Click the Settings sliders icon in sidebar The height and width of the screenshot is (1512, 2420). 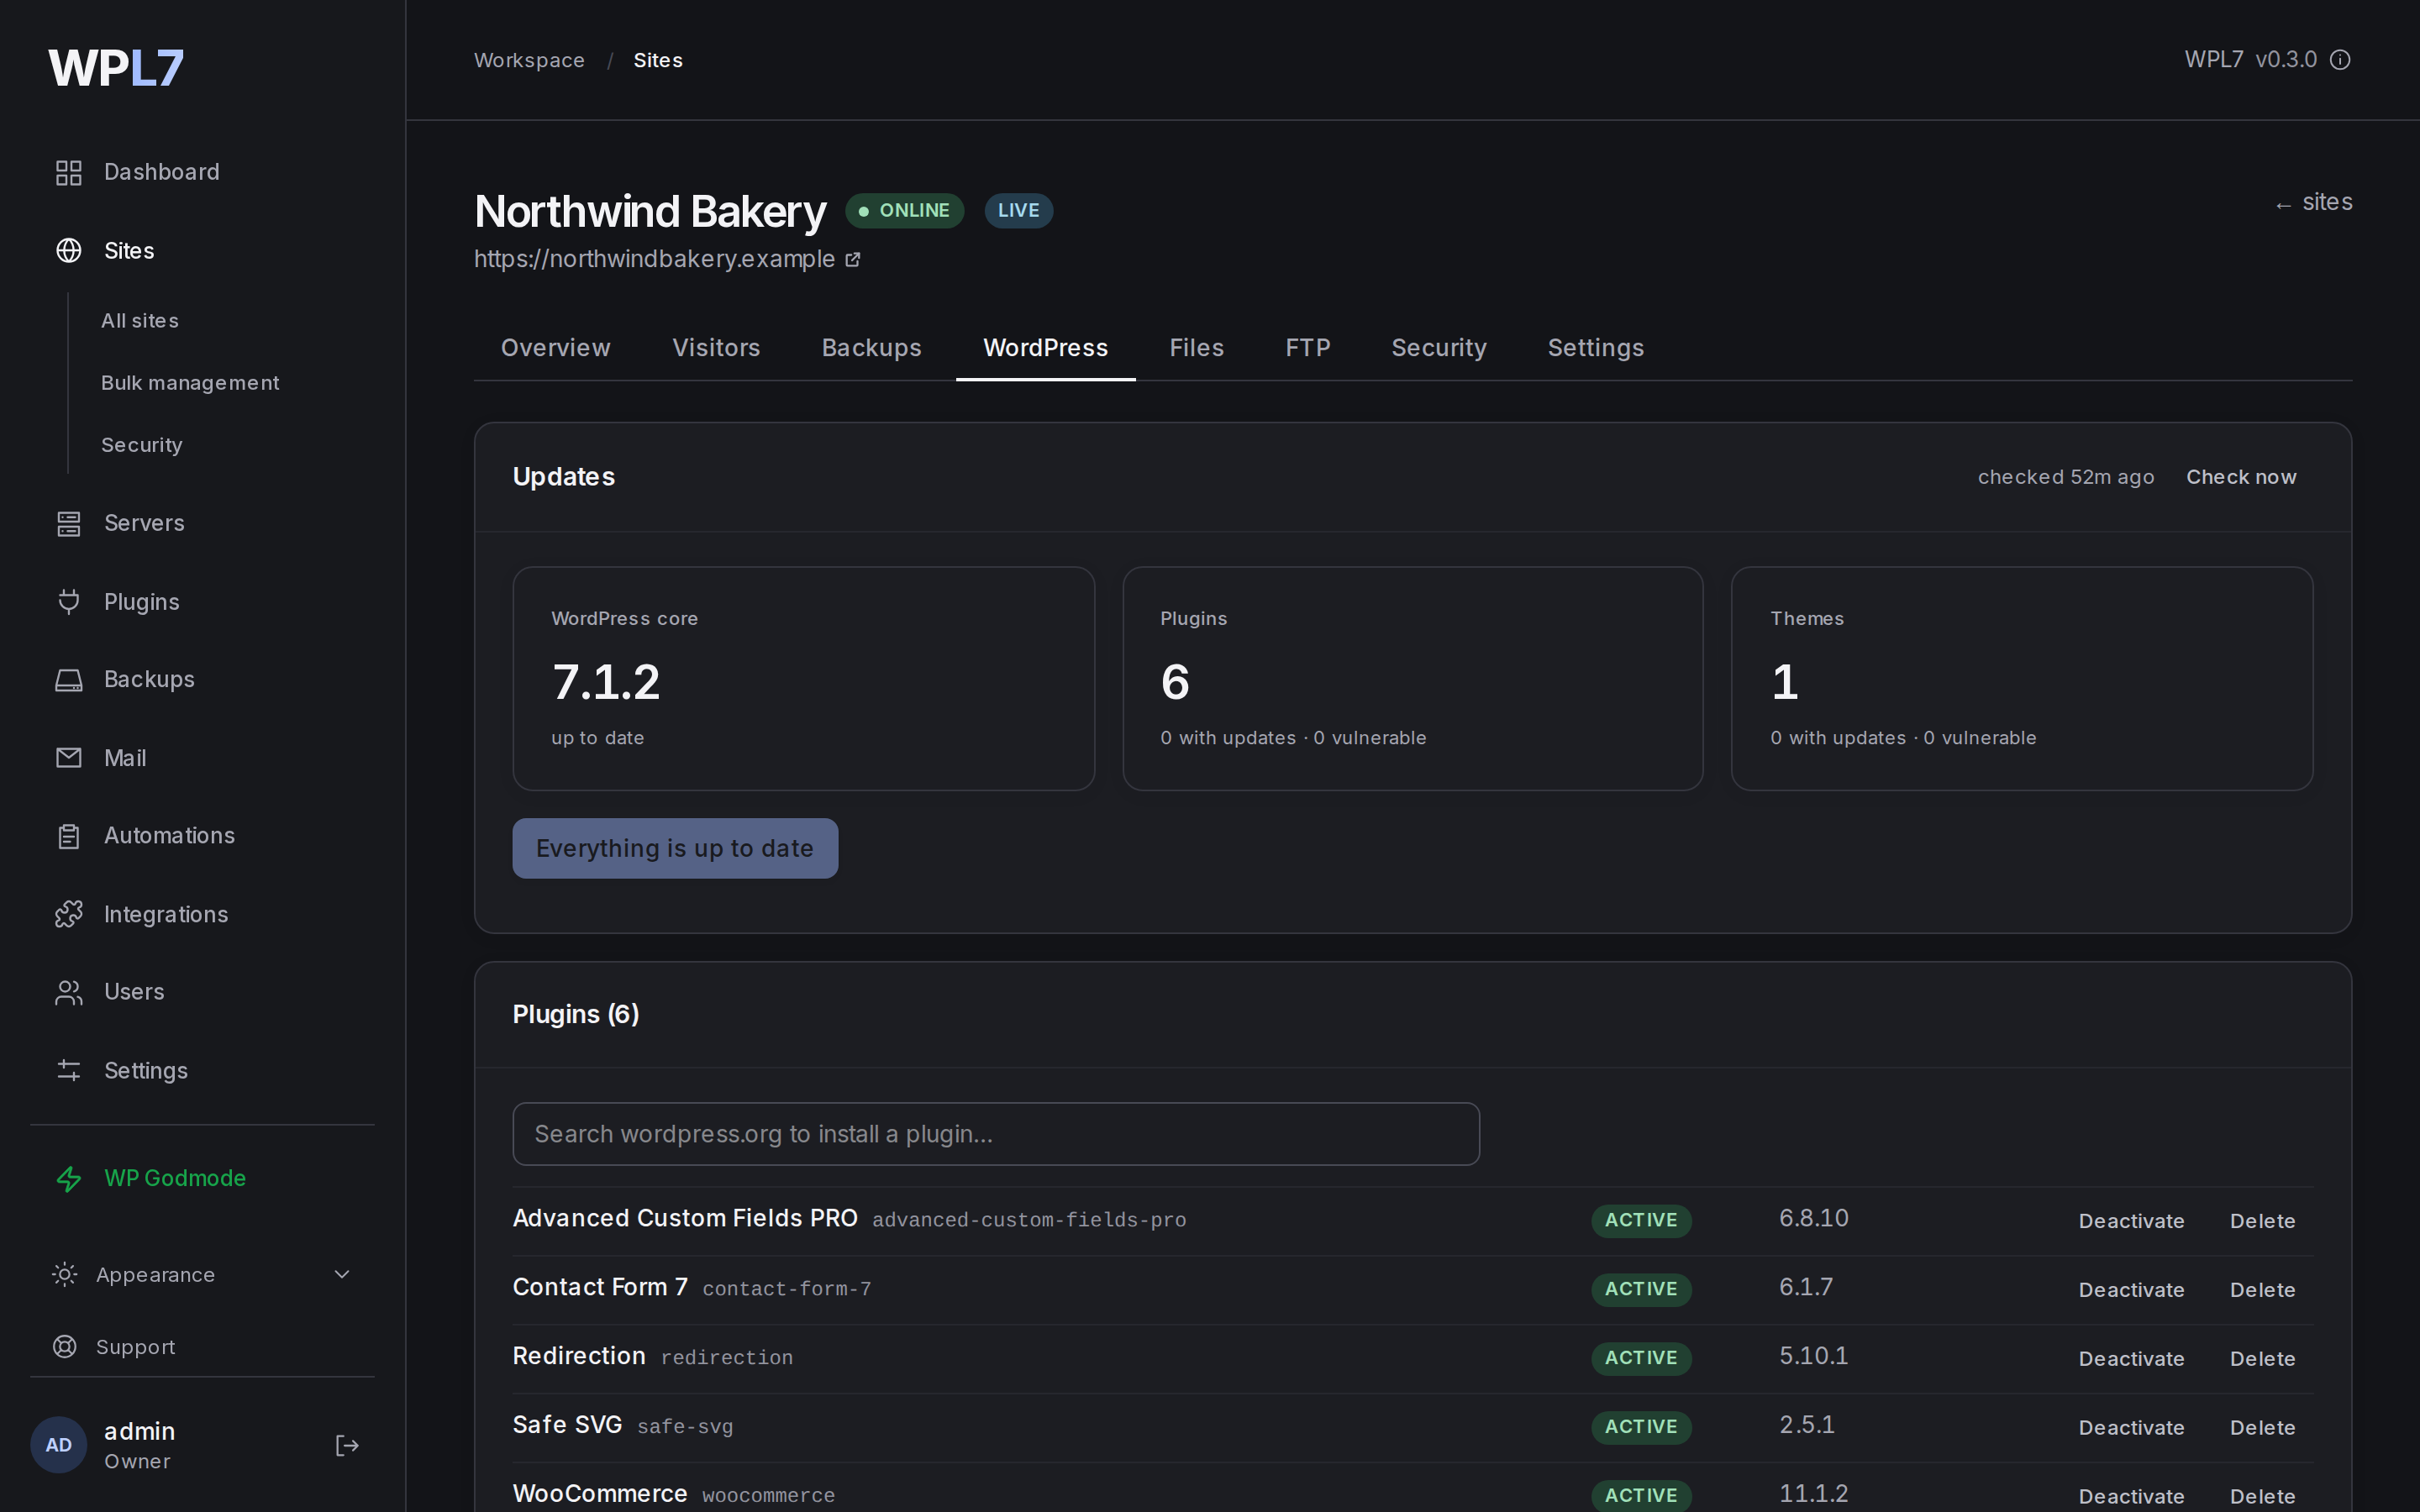click(68, 1071)
